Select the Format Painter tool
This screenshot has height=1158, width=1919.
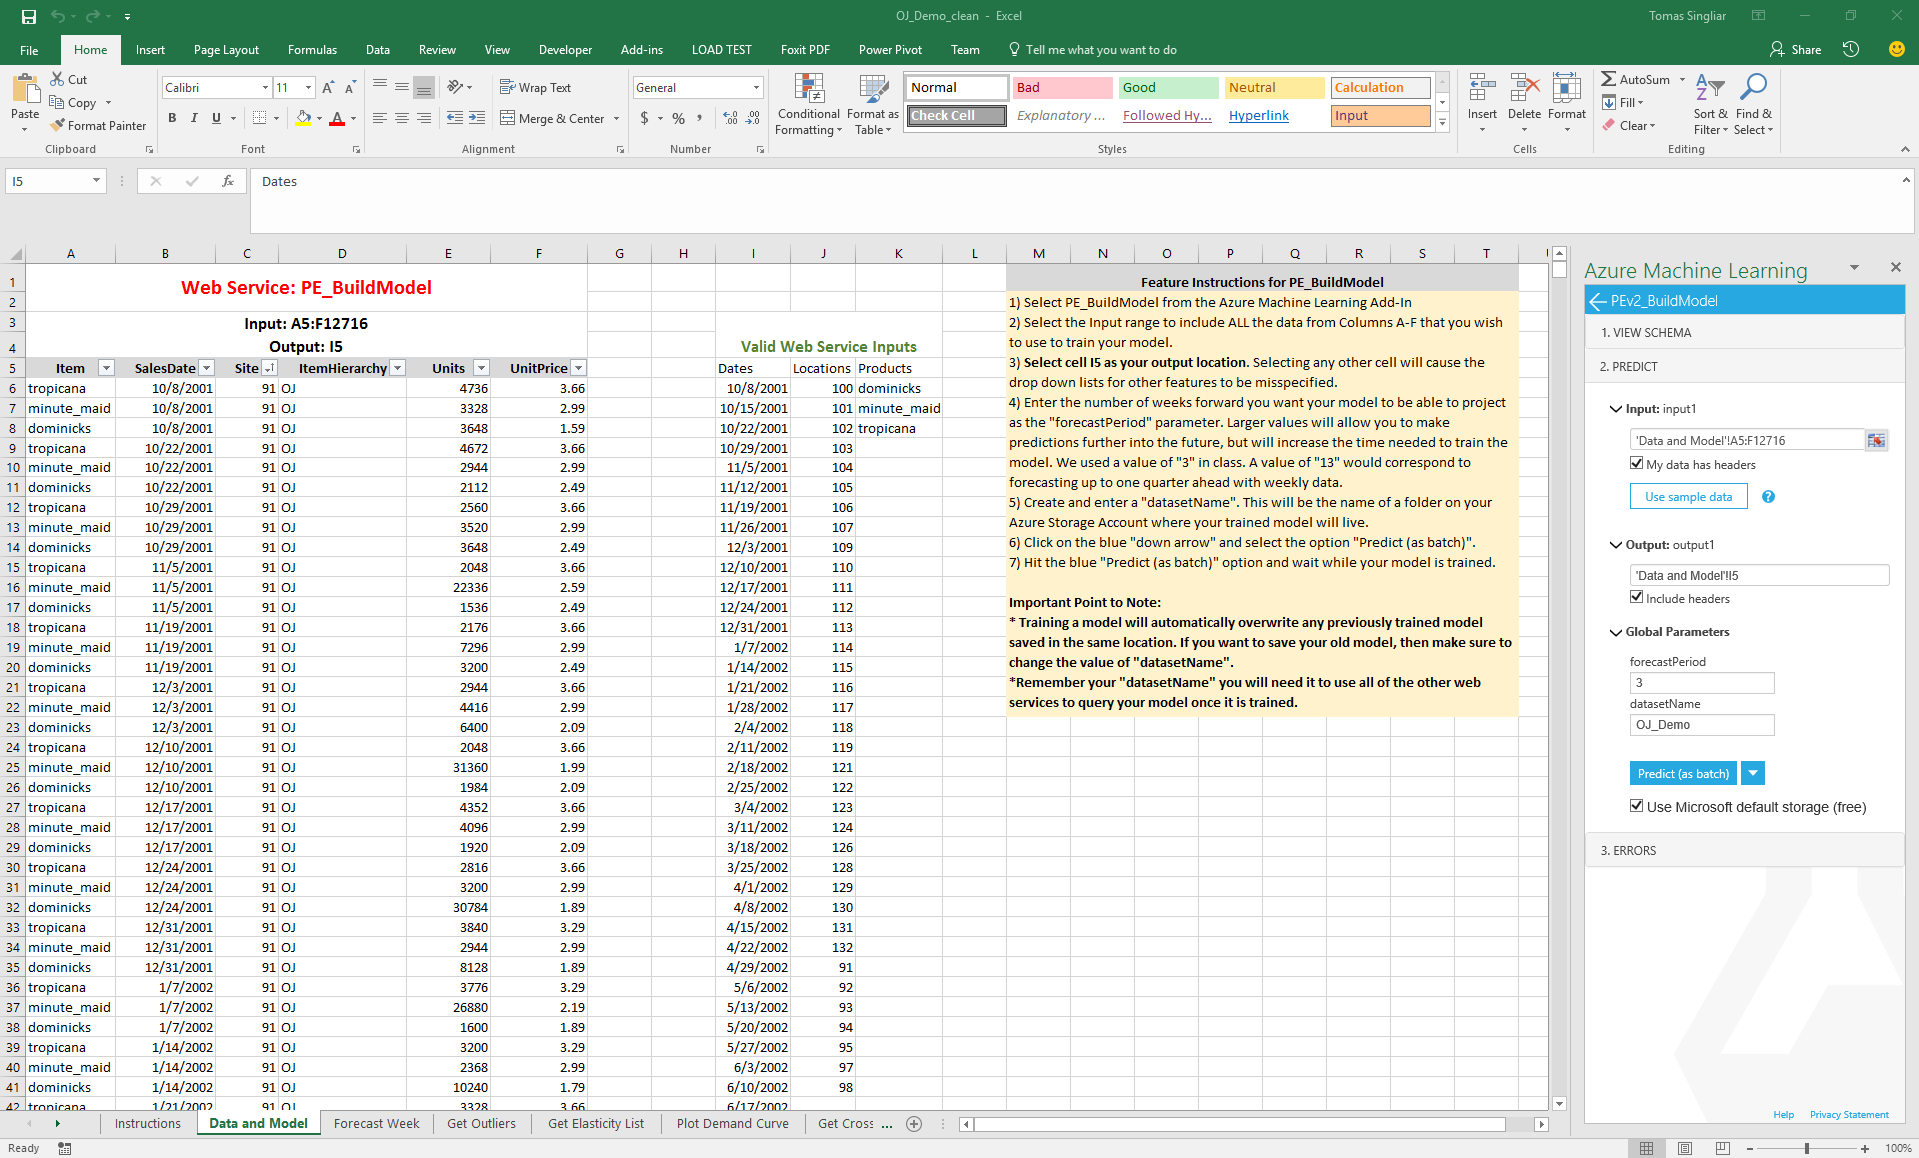(x=97, y=125)
